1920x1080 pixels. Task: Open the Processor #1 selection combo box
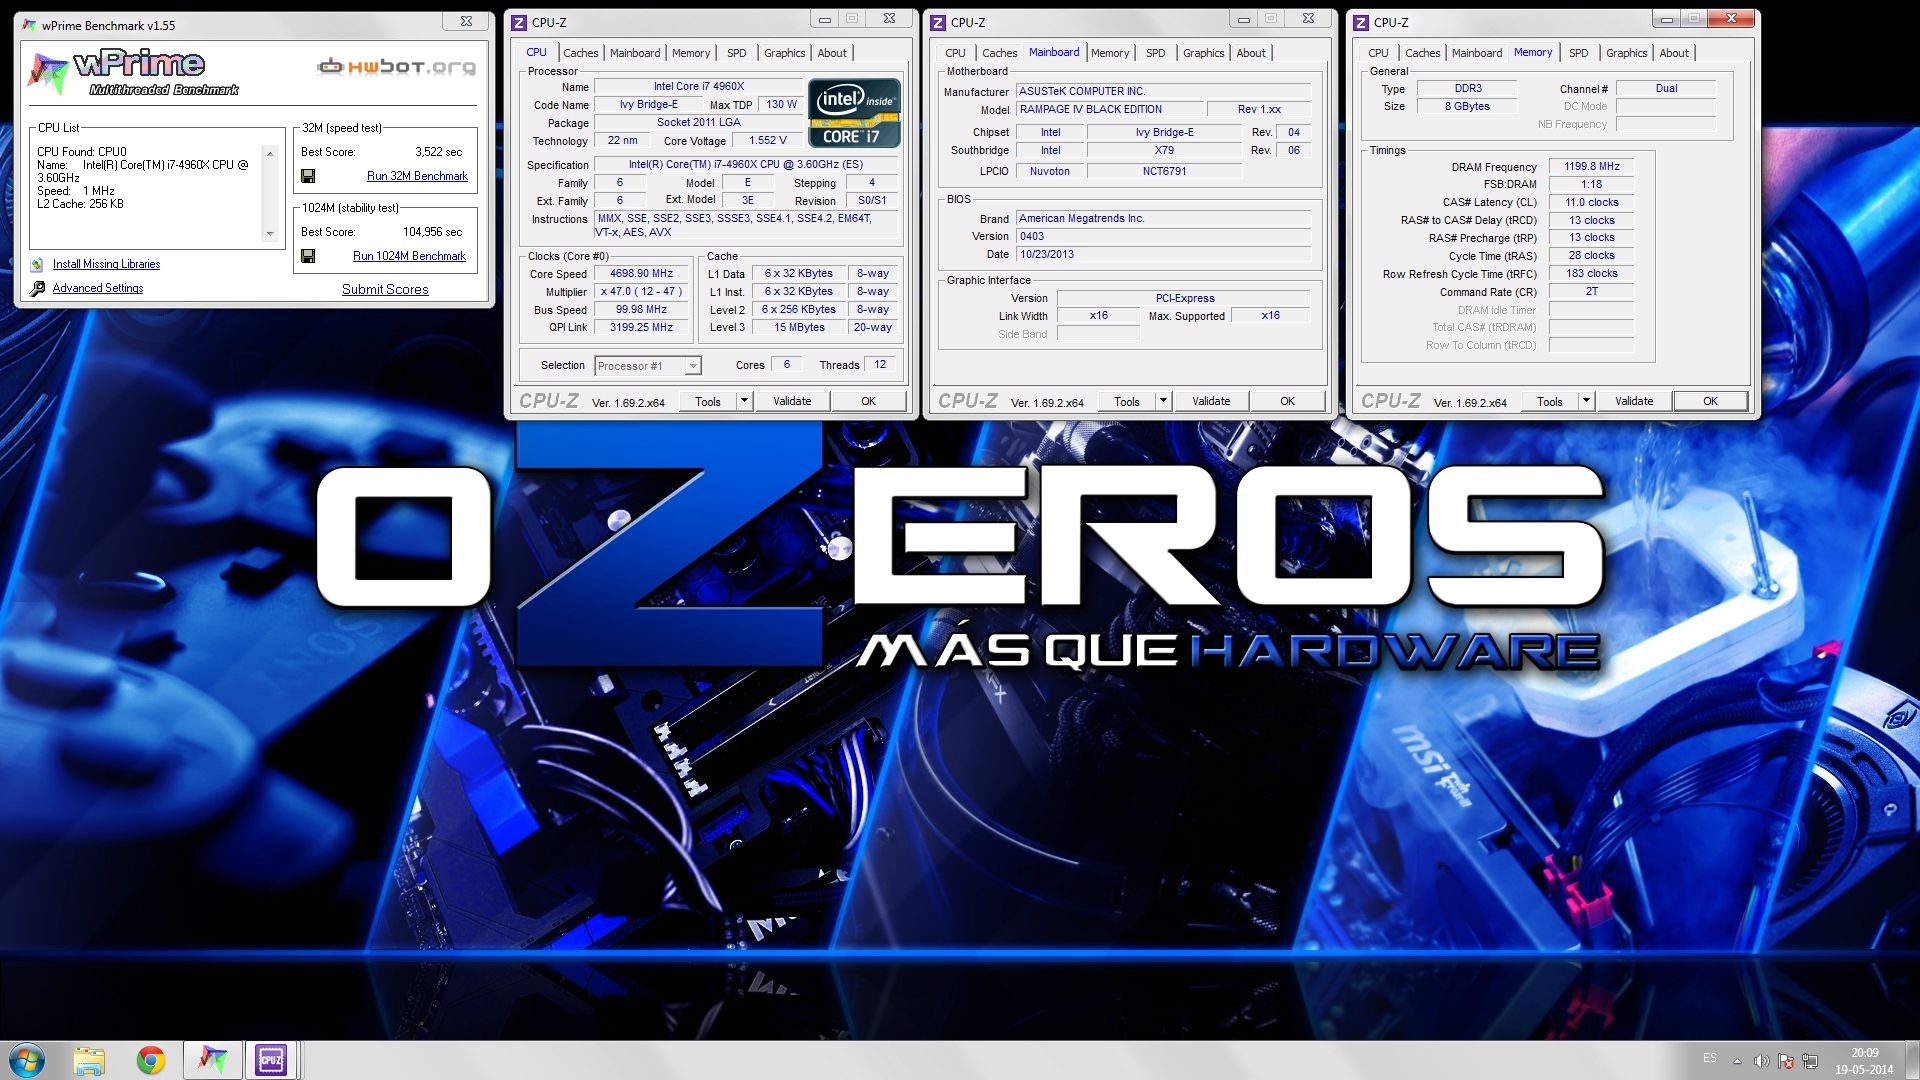click(648, 366)
